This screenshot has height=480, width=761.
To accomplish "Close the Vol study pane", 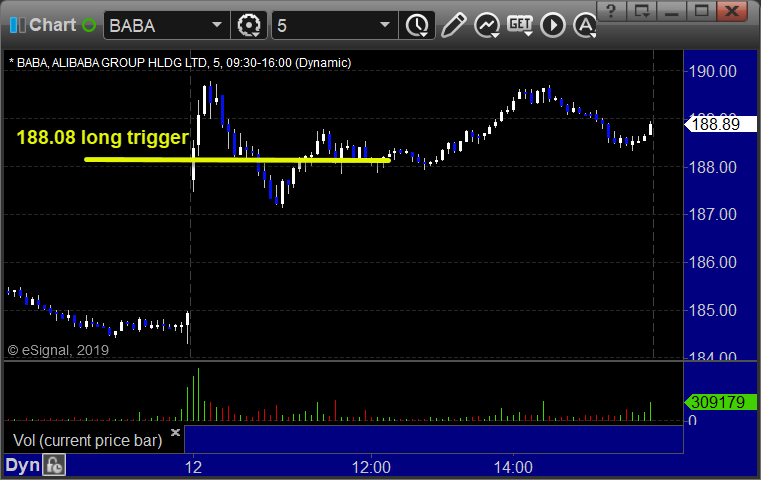I will click(x=175, y=432).
